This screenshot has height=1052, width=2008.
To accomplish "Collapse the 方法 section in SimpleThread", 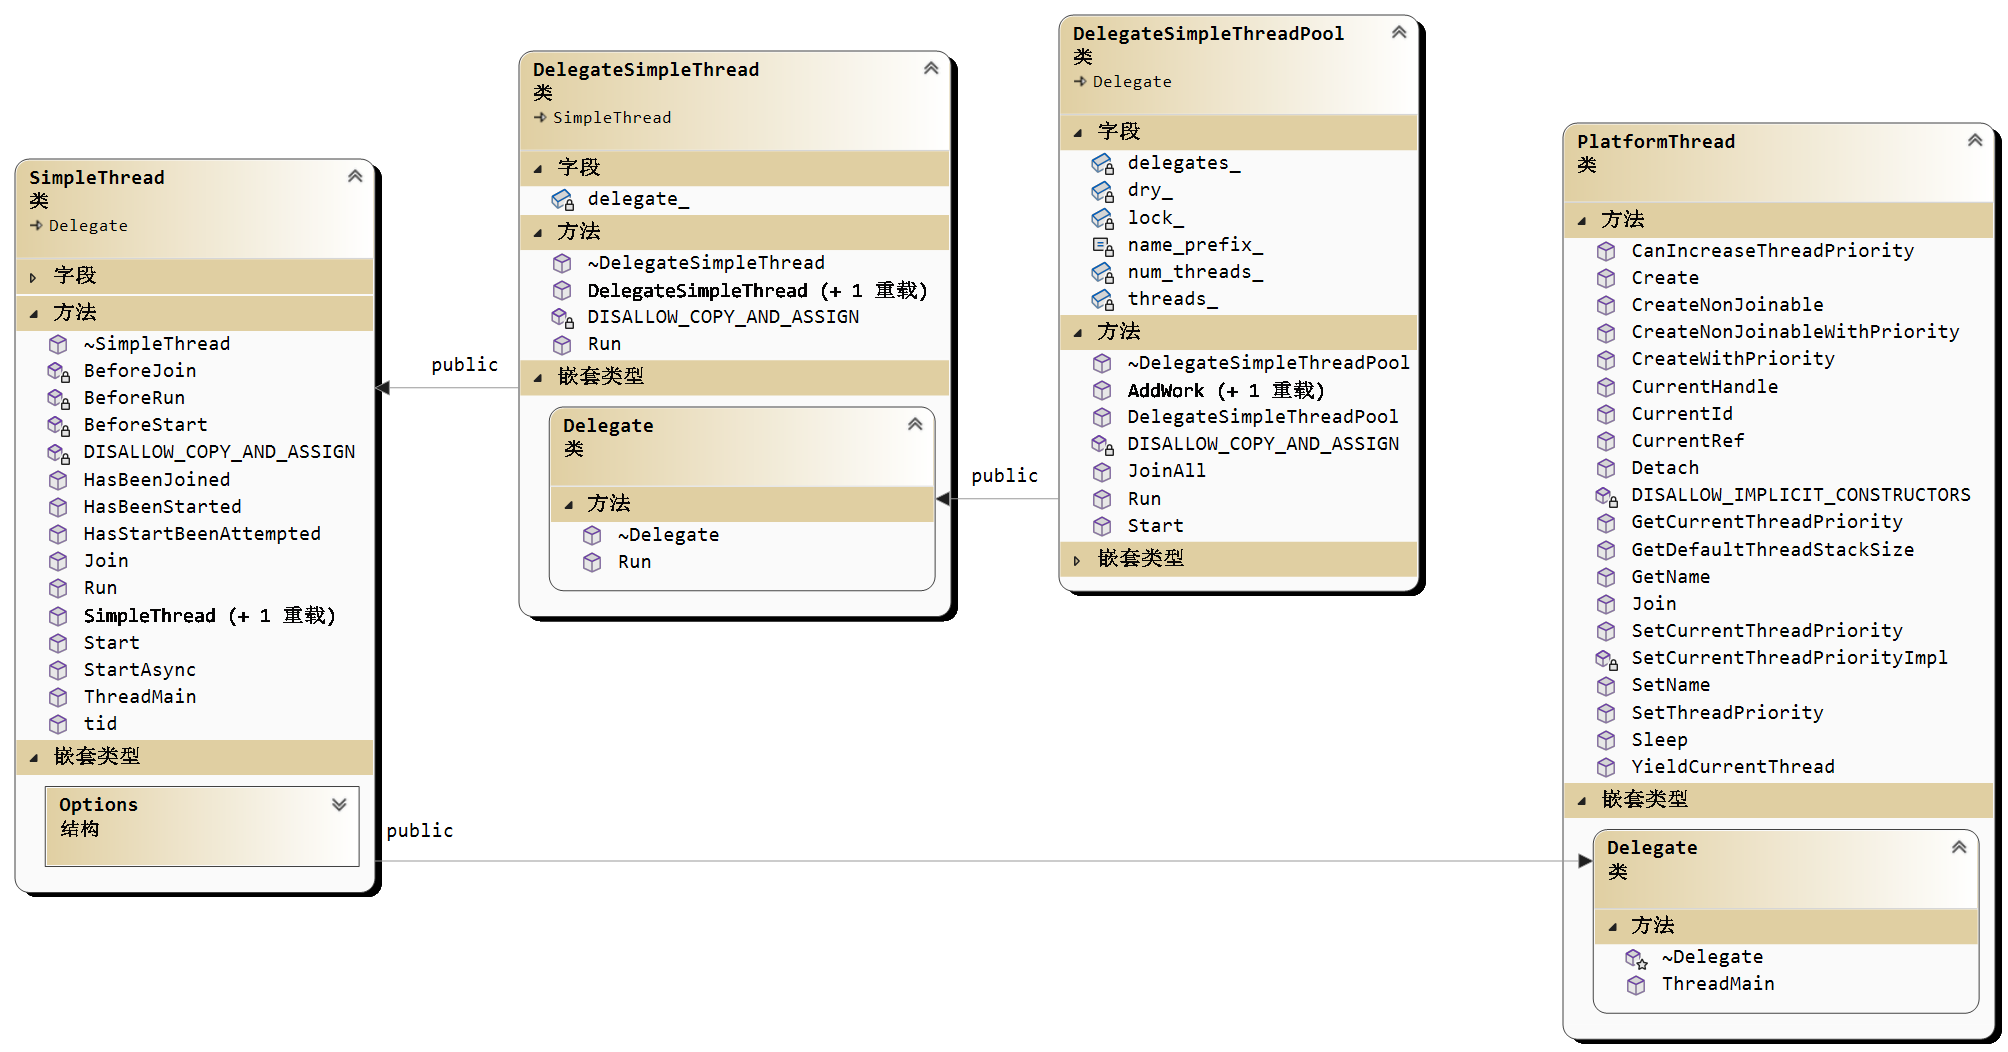I will 33,313.
